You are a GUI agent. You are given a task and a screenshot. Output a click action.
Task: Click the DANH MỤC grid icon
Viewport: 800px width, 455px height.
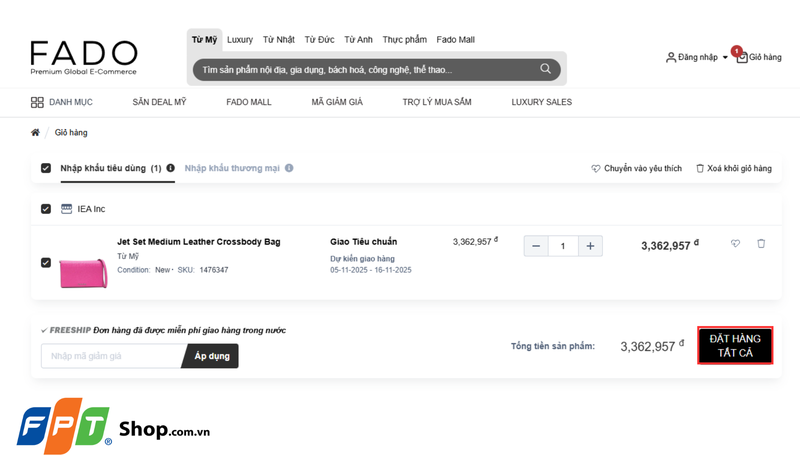click(x=37, y=102)
